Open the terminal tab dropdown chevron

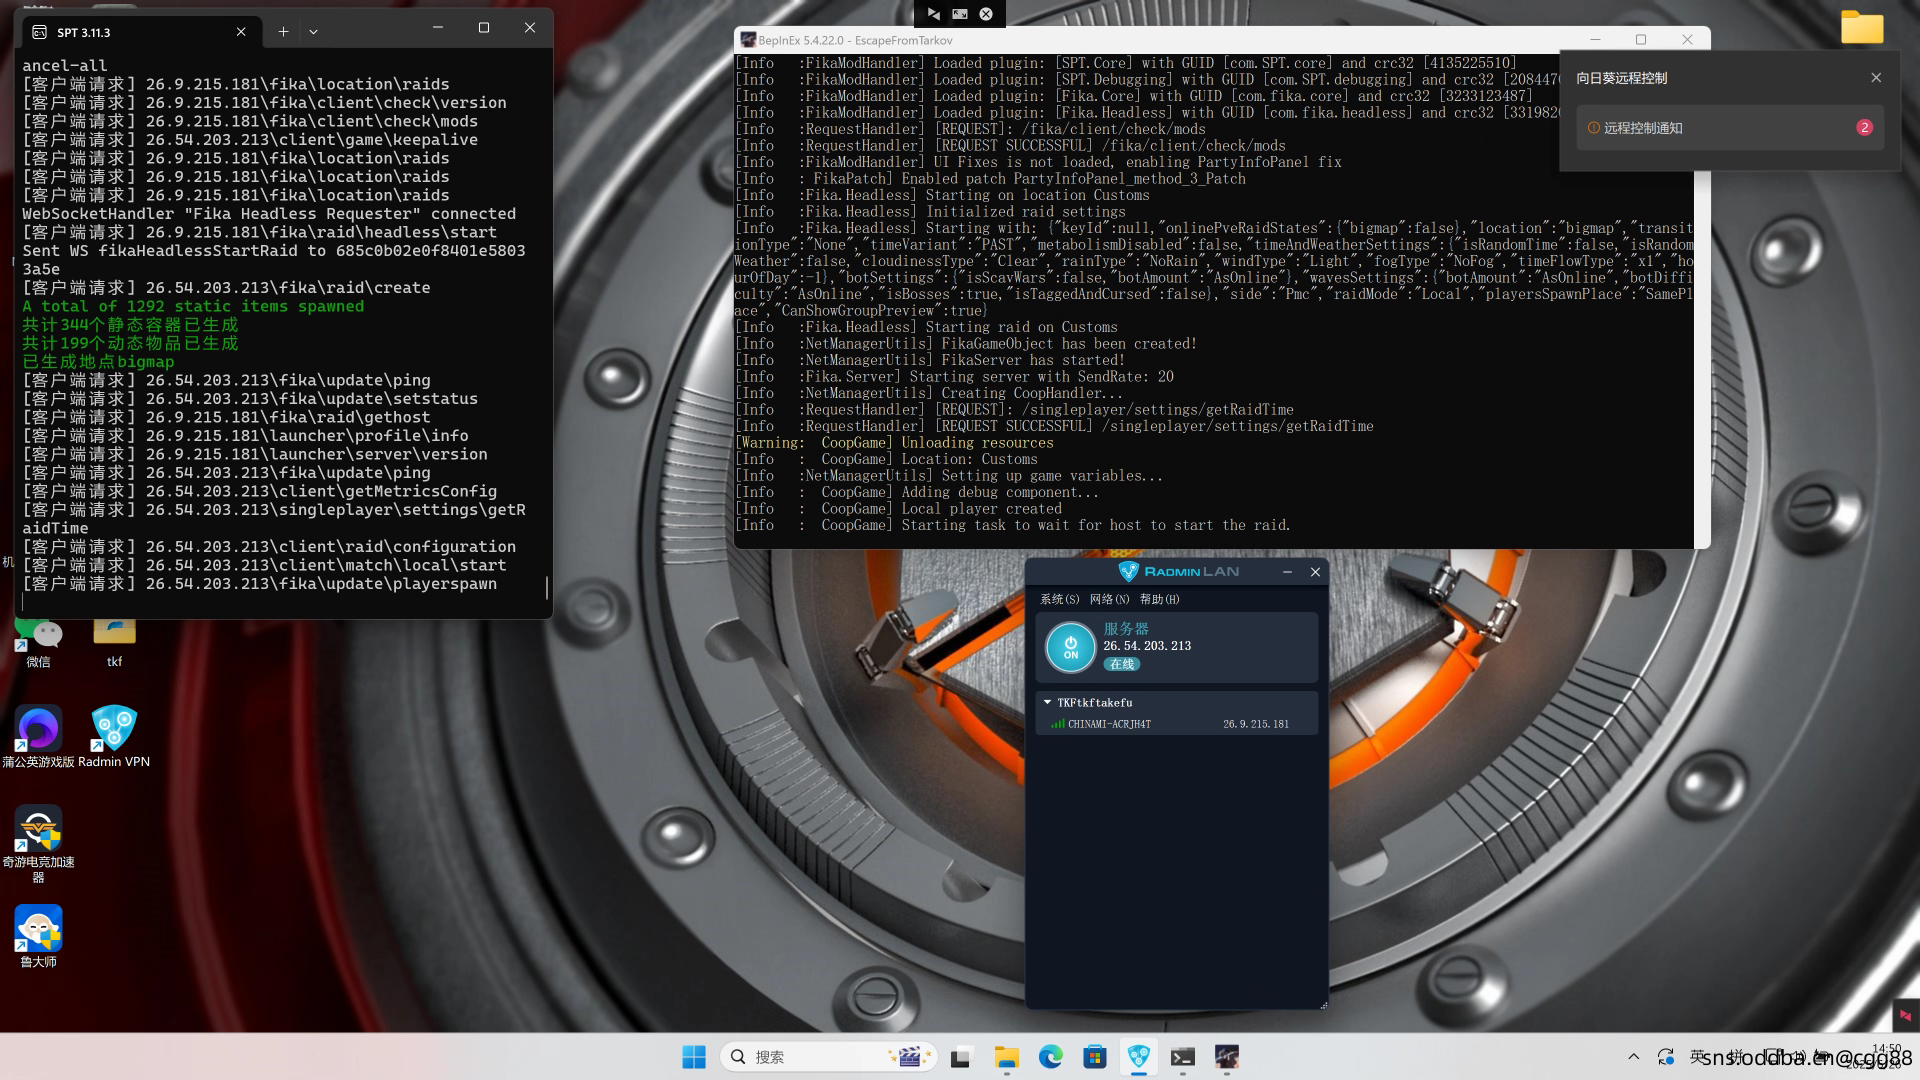click(313, 32)
